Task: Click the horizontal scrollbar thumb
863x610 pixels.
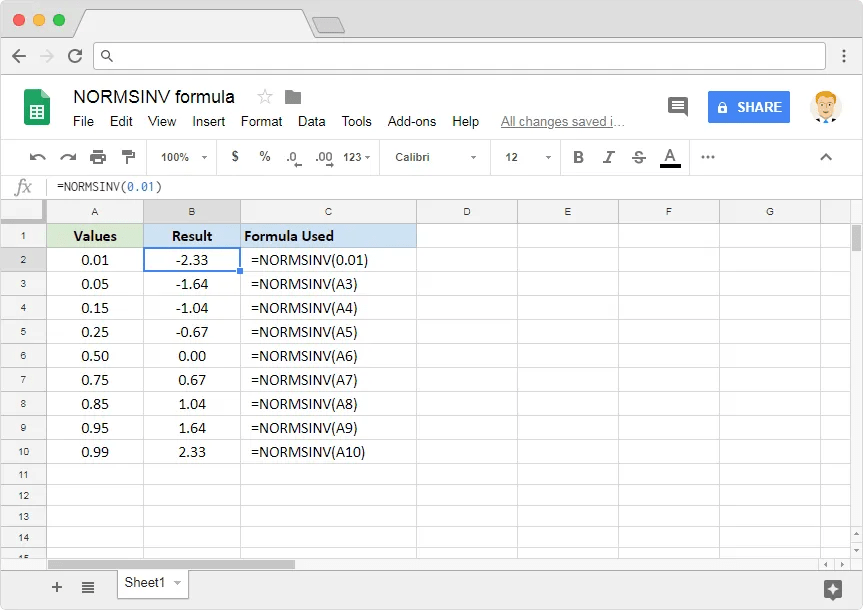Action: [x=171, y=564]
